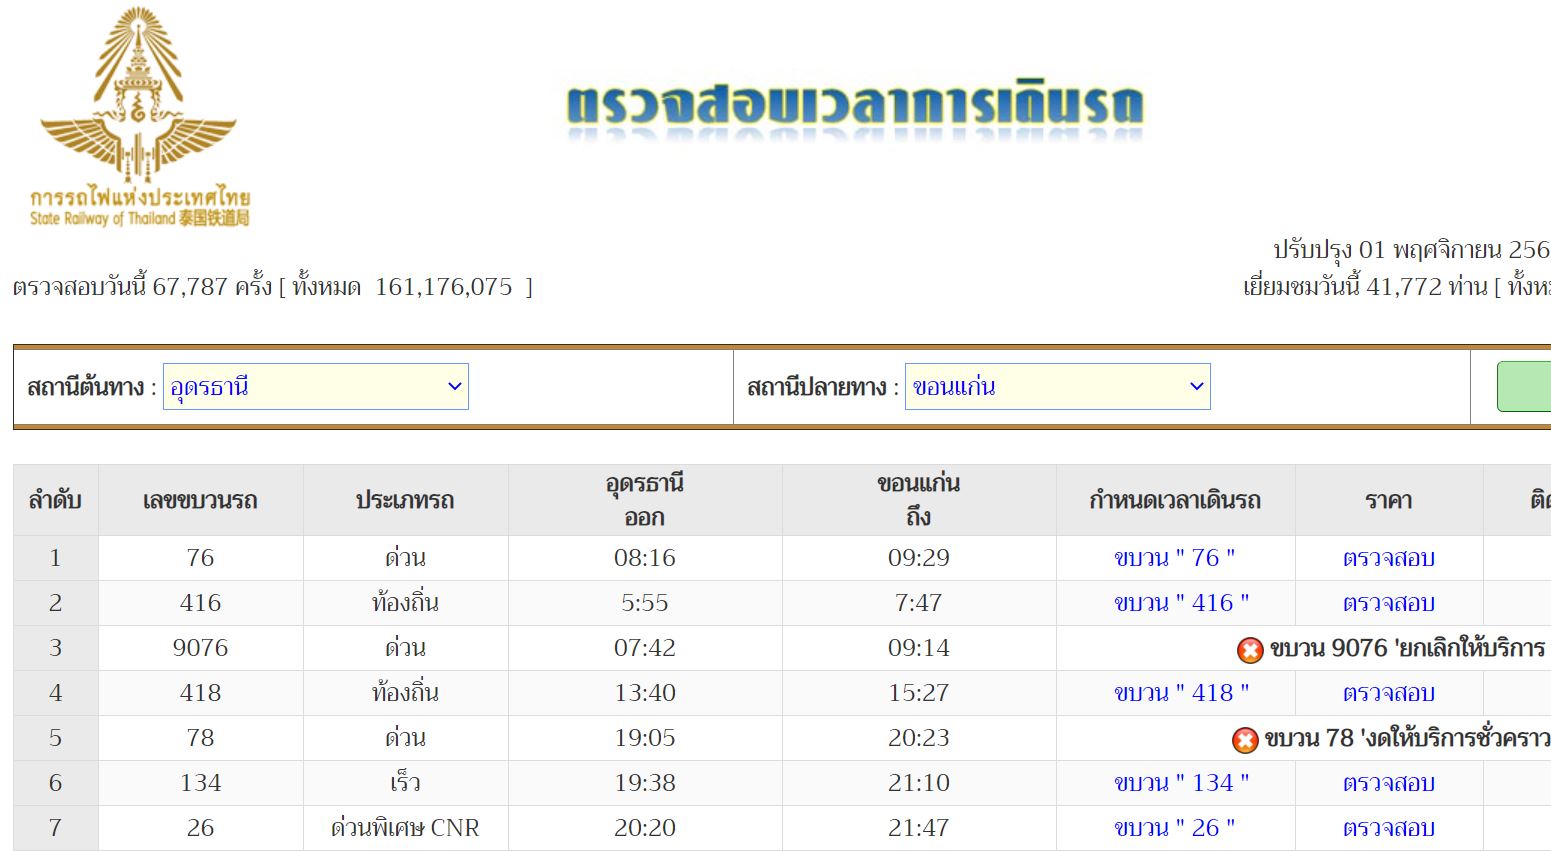Image resolution: width=1551 pixels, height=851 pixels.
Task: Open timetable link ขบวน " 416 "
Action: coord(1182,603)
